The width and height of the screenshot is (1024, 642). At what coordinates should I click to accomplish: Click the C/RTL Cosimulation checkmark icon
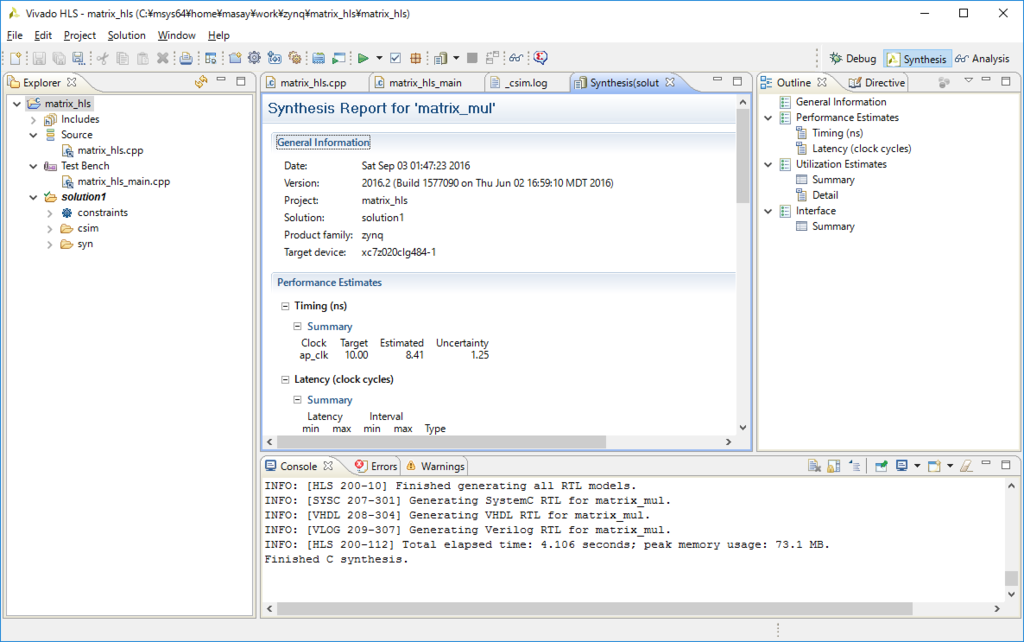tap(395, 58)
